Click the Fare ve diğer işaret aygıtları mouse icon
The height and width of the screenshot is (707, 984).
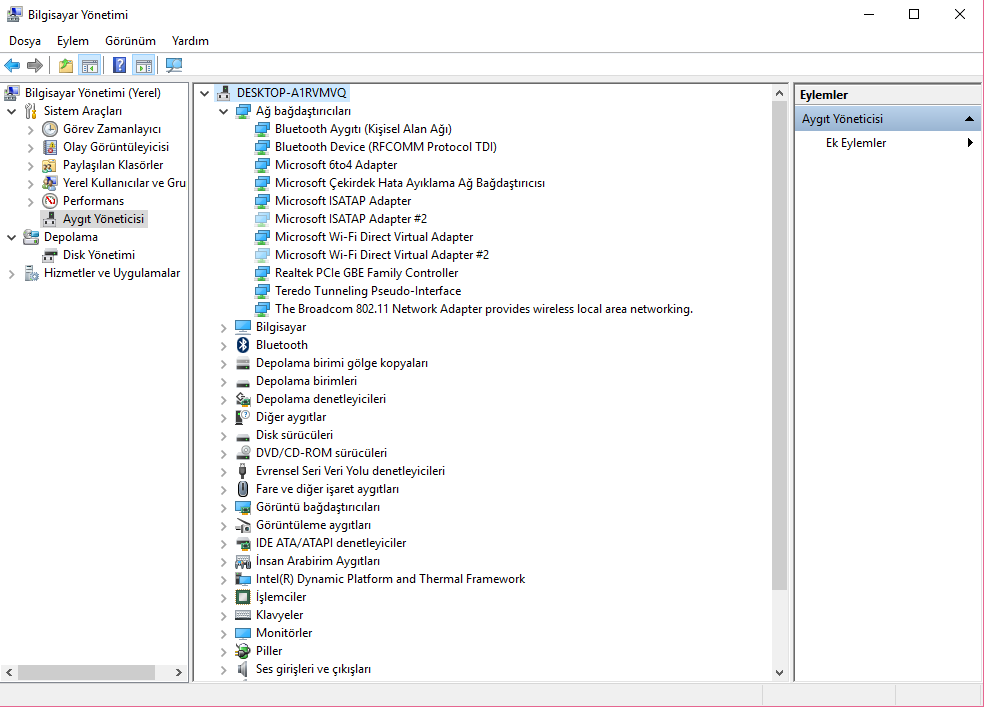tap(243, 489)
